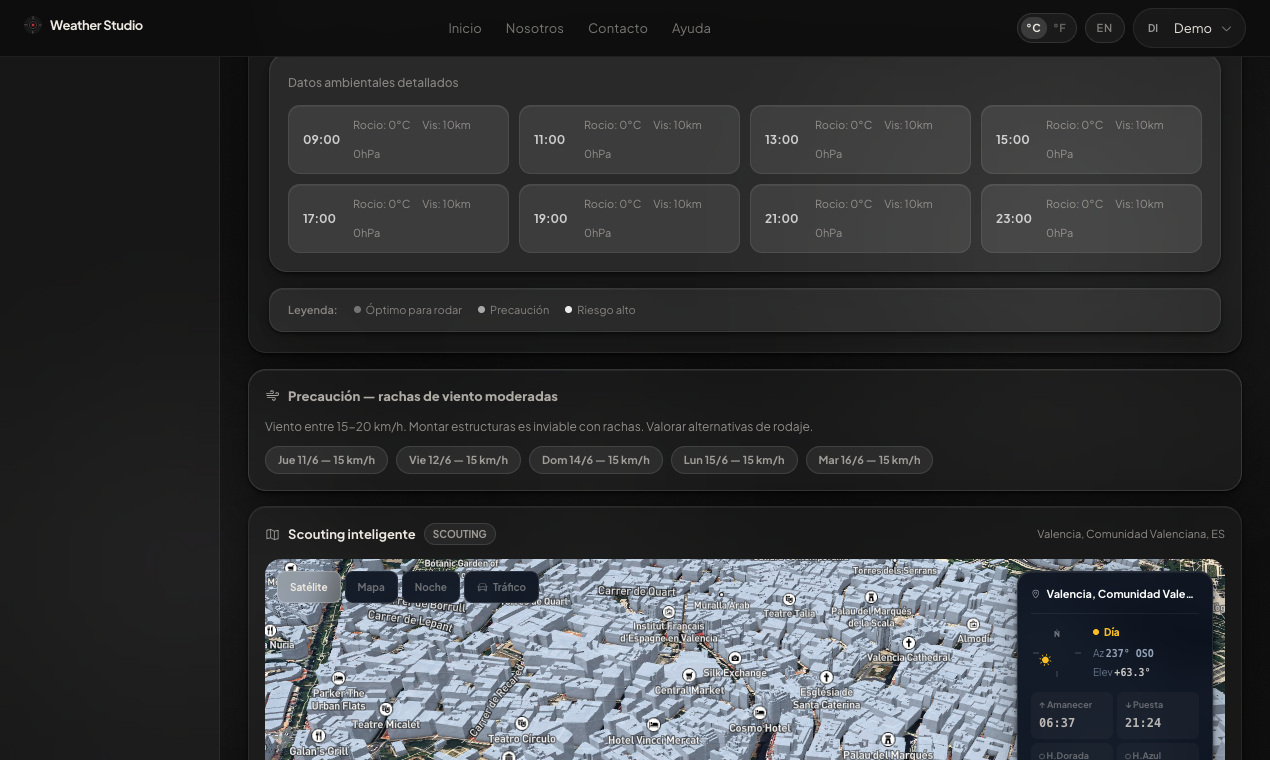The width and height of the screenshot is (1270, 760).
Task: Click Amanecer 06:37 sunrise tile
Action: click(x=1072, y=715)
